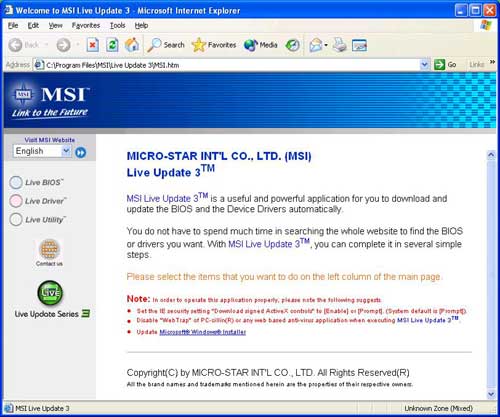Screen dimensions: 500x417
Task: Click the scroll down arrow of the page
Action: pyautogui.click(x=491, y=394)
